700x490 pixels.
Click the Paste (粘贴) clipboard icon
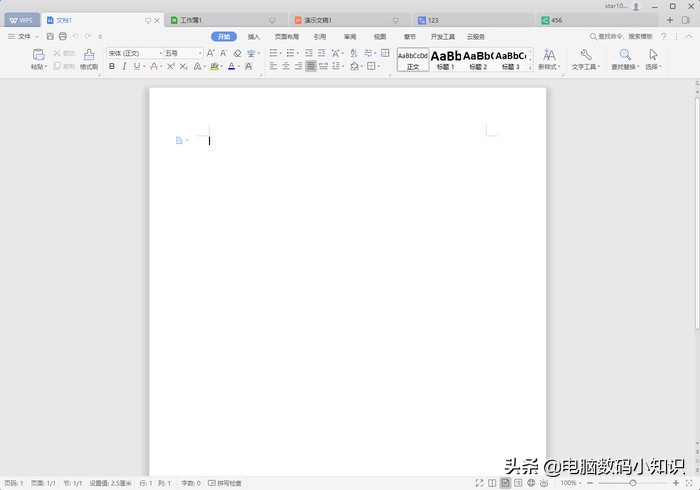(x=38, y=56)
